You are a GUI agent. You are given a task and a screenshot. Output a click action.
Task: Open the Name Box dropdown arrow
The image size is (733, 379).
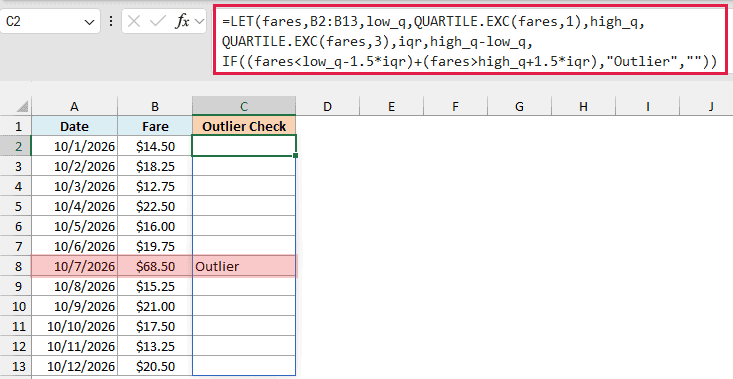[89, 22]
